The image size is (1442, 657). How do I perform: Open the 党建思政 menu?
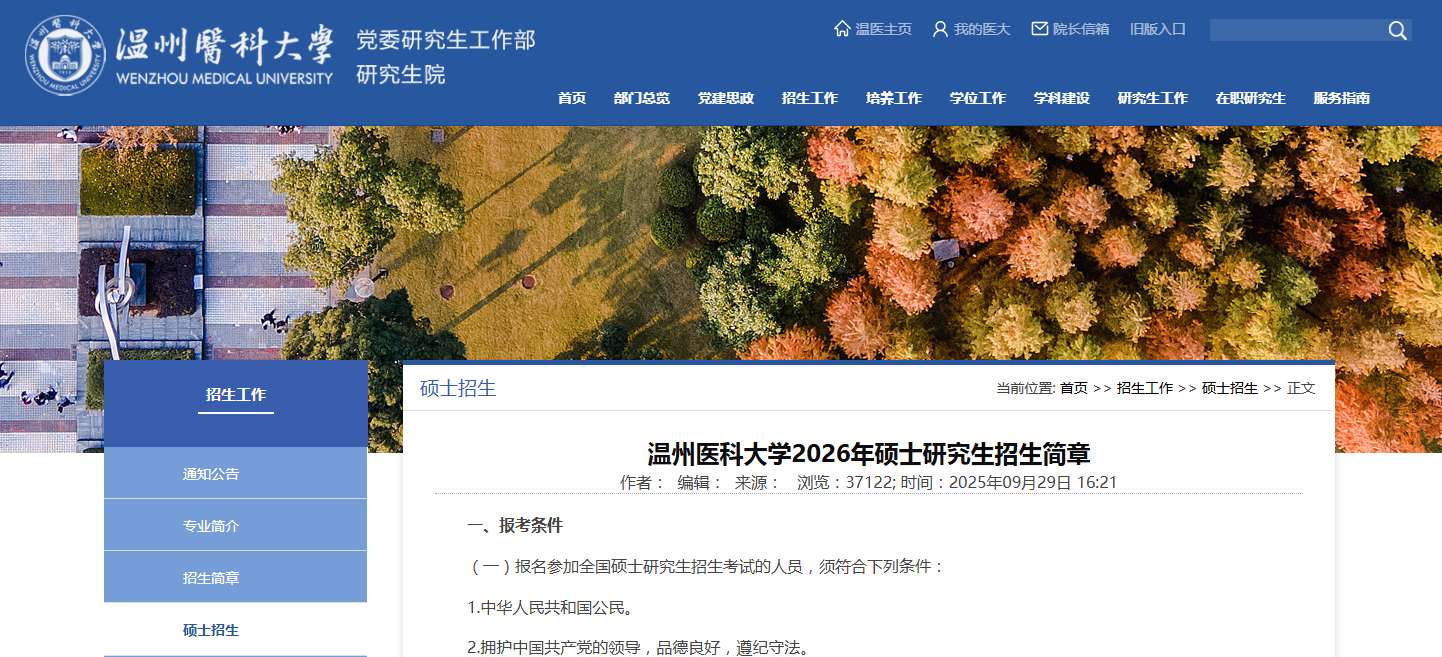click(726, 98)
